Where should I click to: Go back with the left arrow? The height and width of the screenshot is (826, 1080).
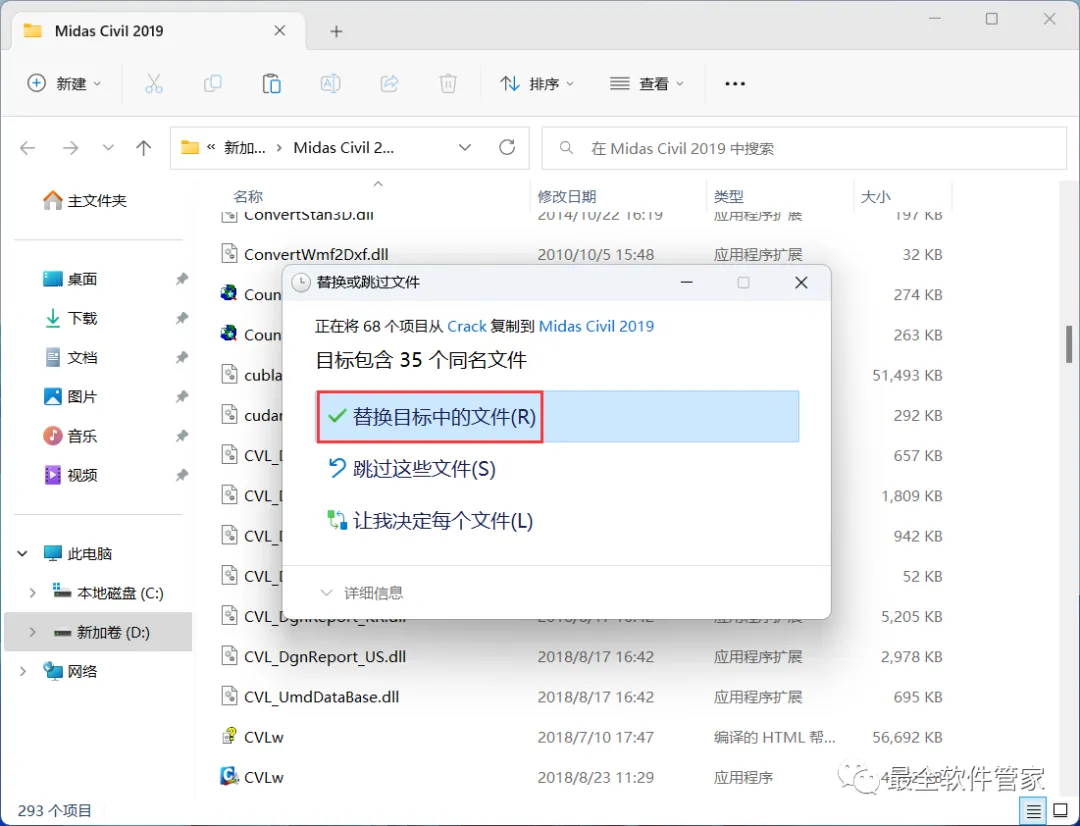(28, 148)
